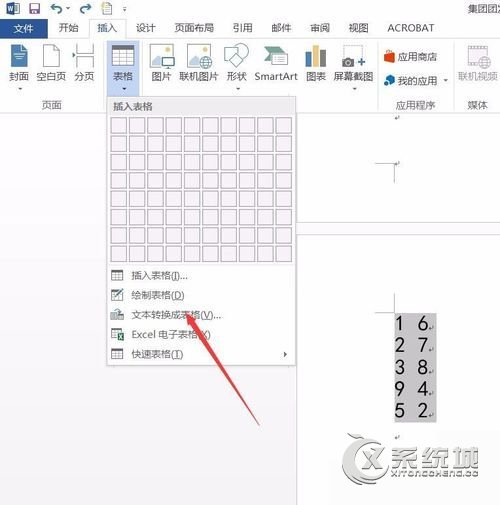The image size is (500, 505).
Task: Insert a 空白页 blank page
Action: click(x=51, y=62)
